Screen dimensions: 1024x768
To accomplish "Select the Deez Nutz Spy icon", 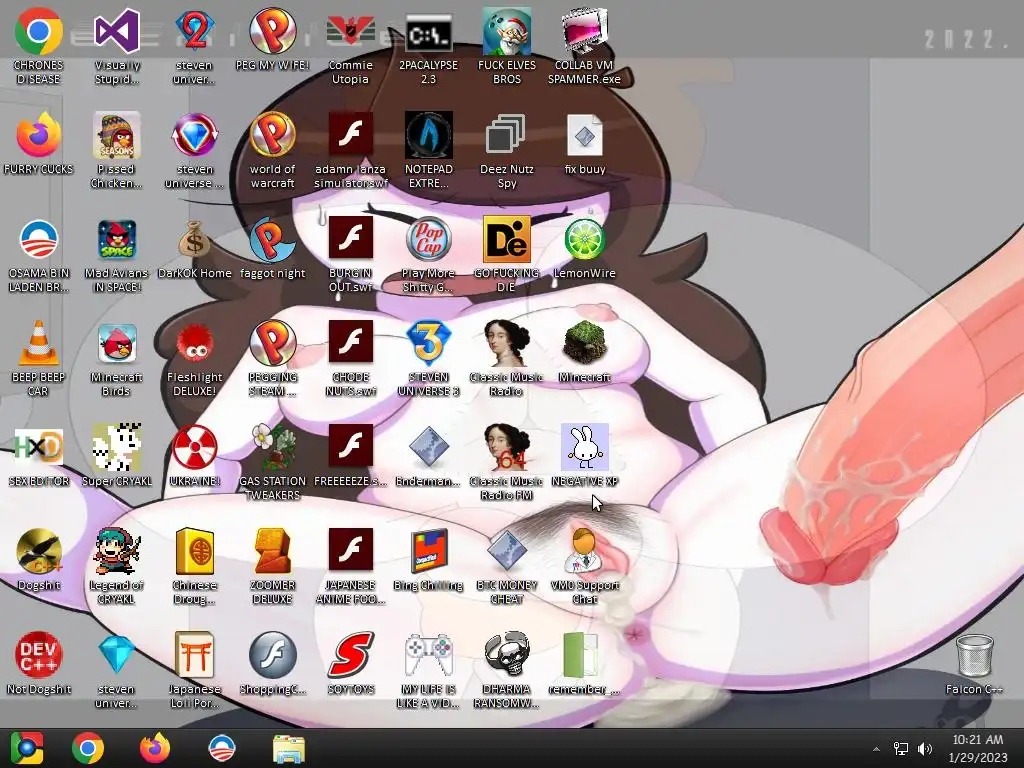I will tap(506, 135).
